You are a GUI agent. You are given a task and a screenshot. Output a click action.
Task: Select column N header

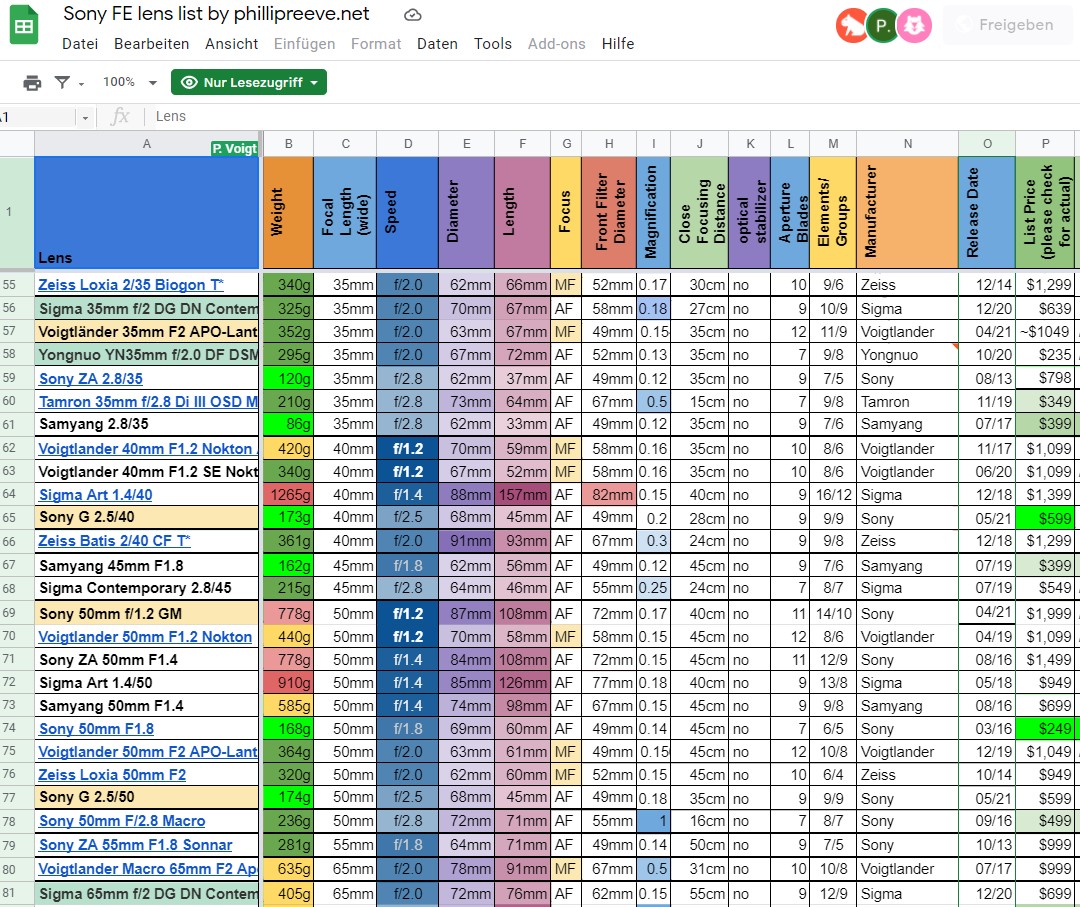(x=908, y=144)
